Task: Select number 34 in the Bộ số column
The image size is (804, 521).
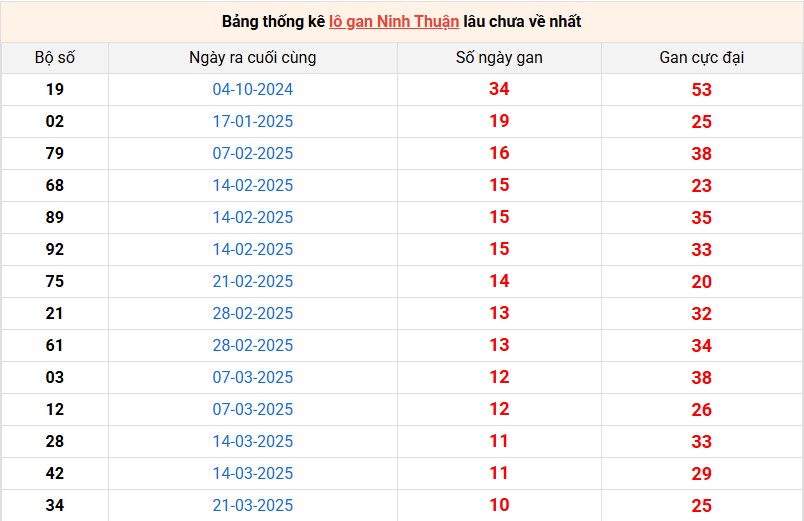Action: [55, 505]
